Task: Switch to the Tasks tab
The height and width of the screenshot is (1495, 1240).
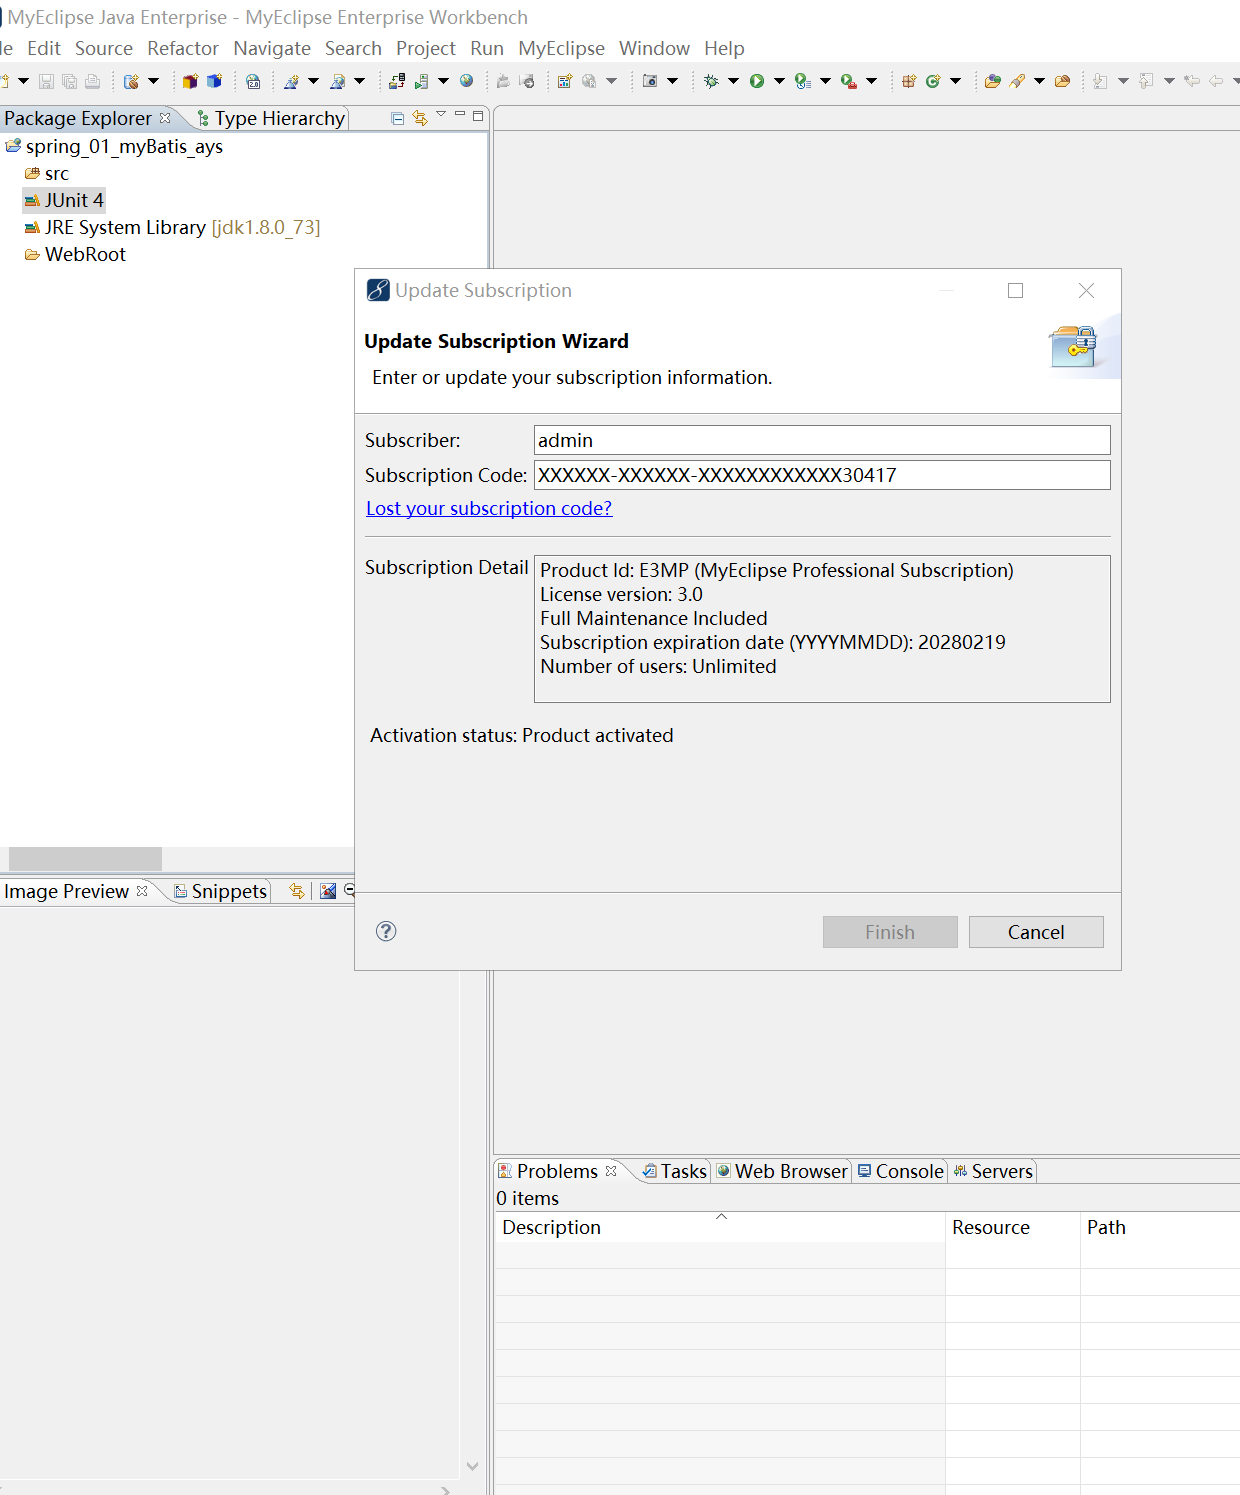Action: coord(674,1171)
